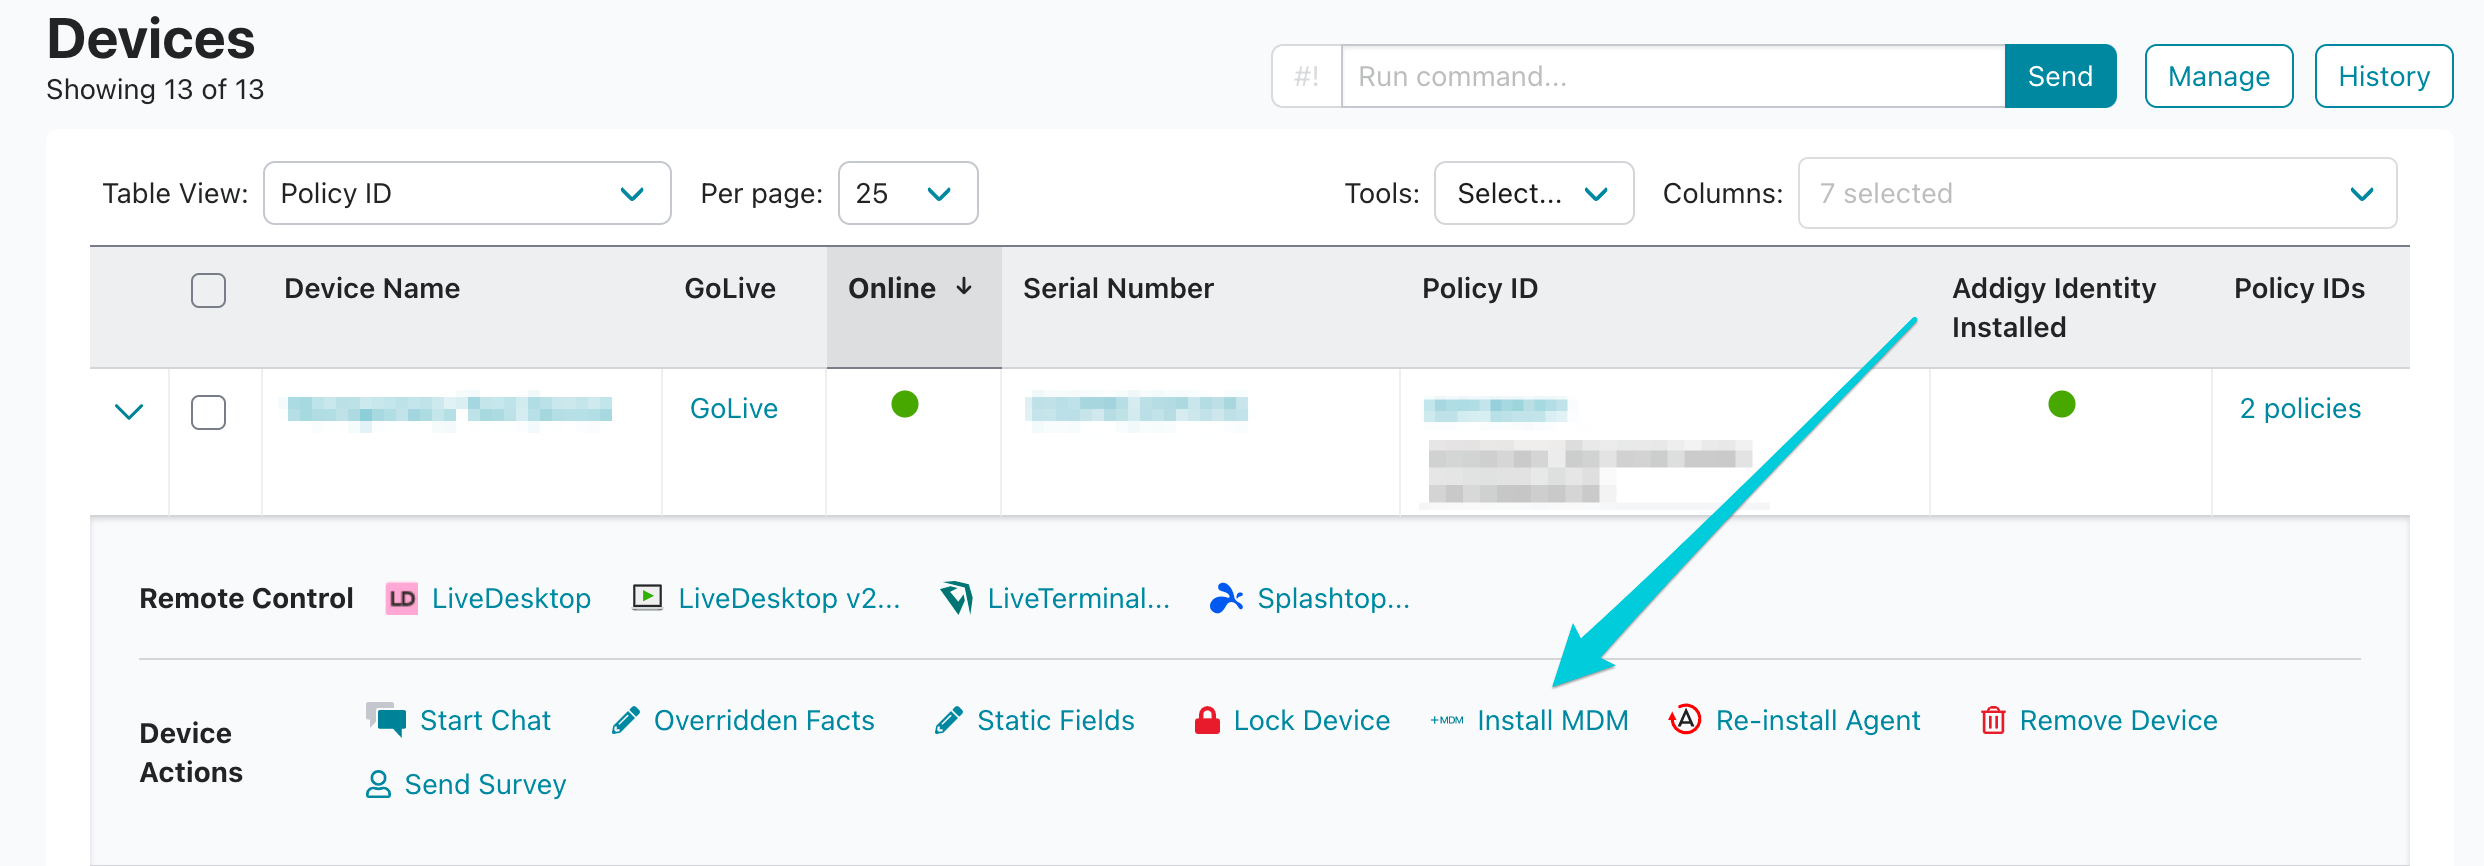Image resolution: width=2484 pixels, height=866 pixels.
Task: Sort by the Policy IDs column header
Action: coord(2299,288)
